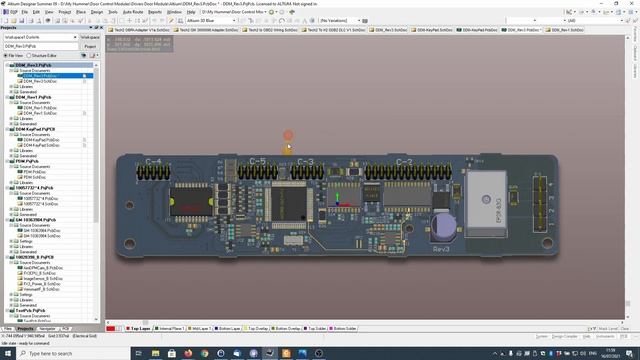Screen dimensions: 640x360
Task: Click the Clear button near Mask Level
Action: [624, 329]
